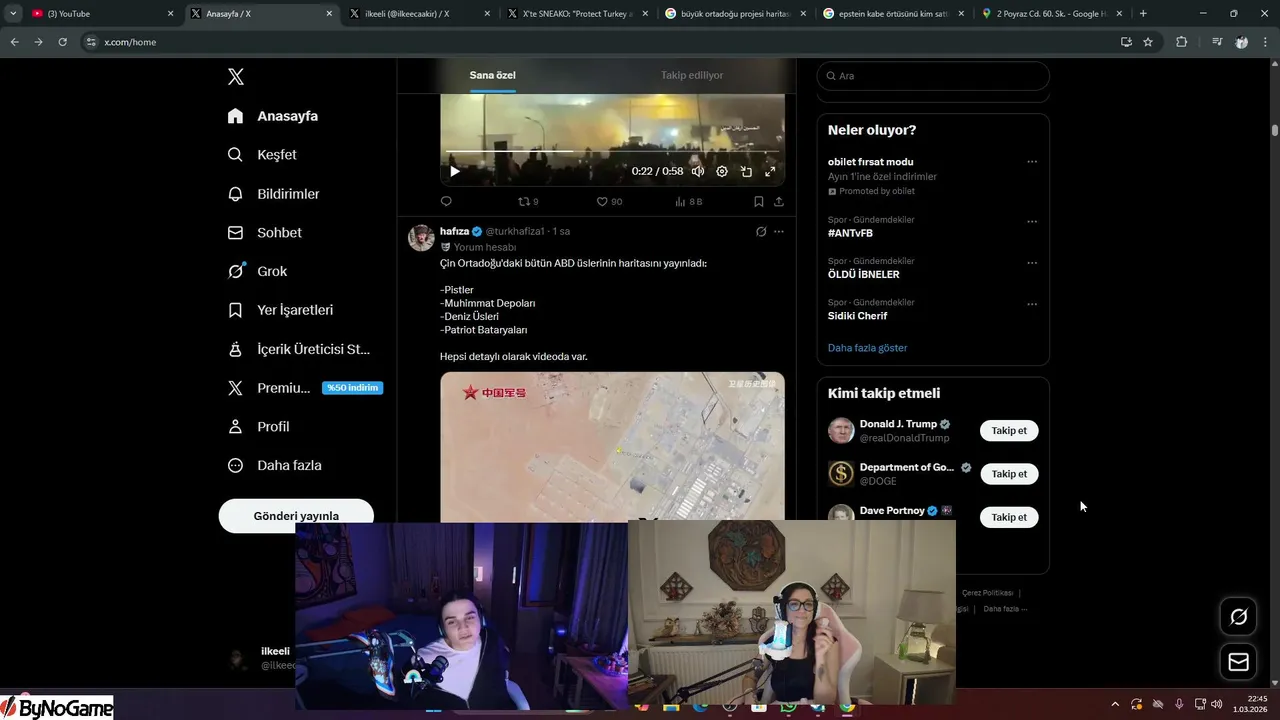
Task: Open new browser tab
Action: click(x=1143, y=14)
